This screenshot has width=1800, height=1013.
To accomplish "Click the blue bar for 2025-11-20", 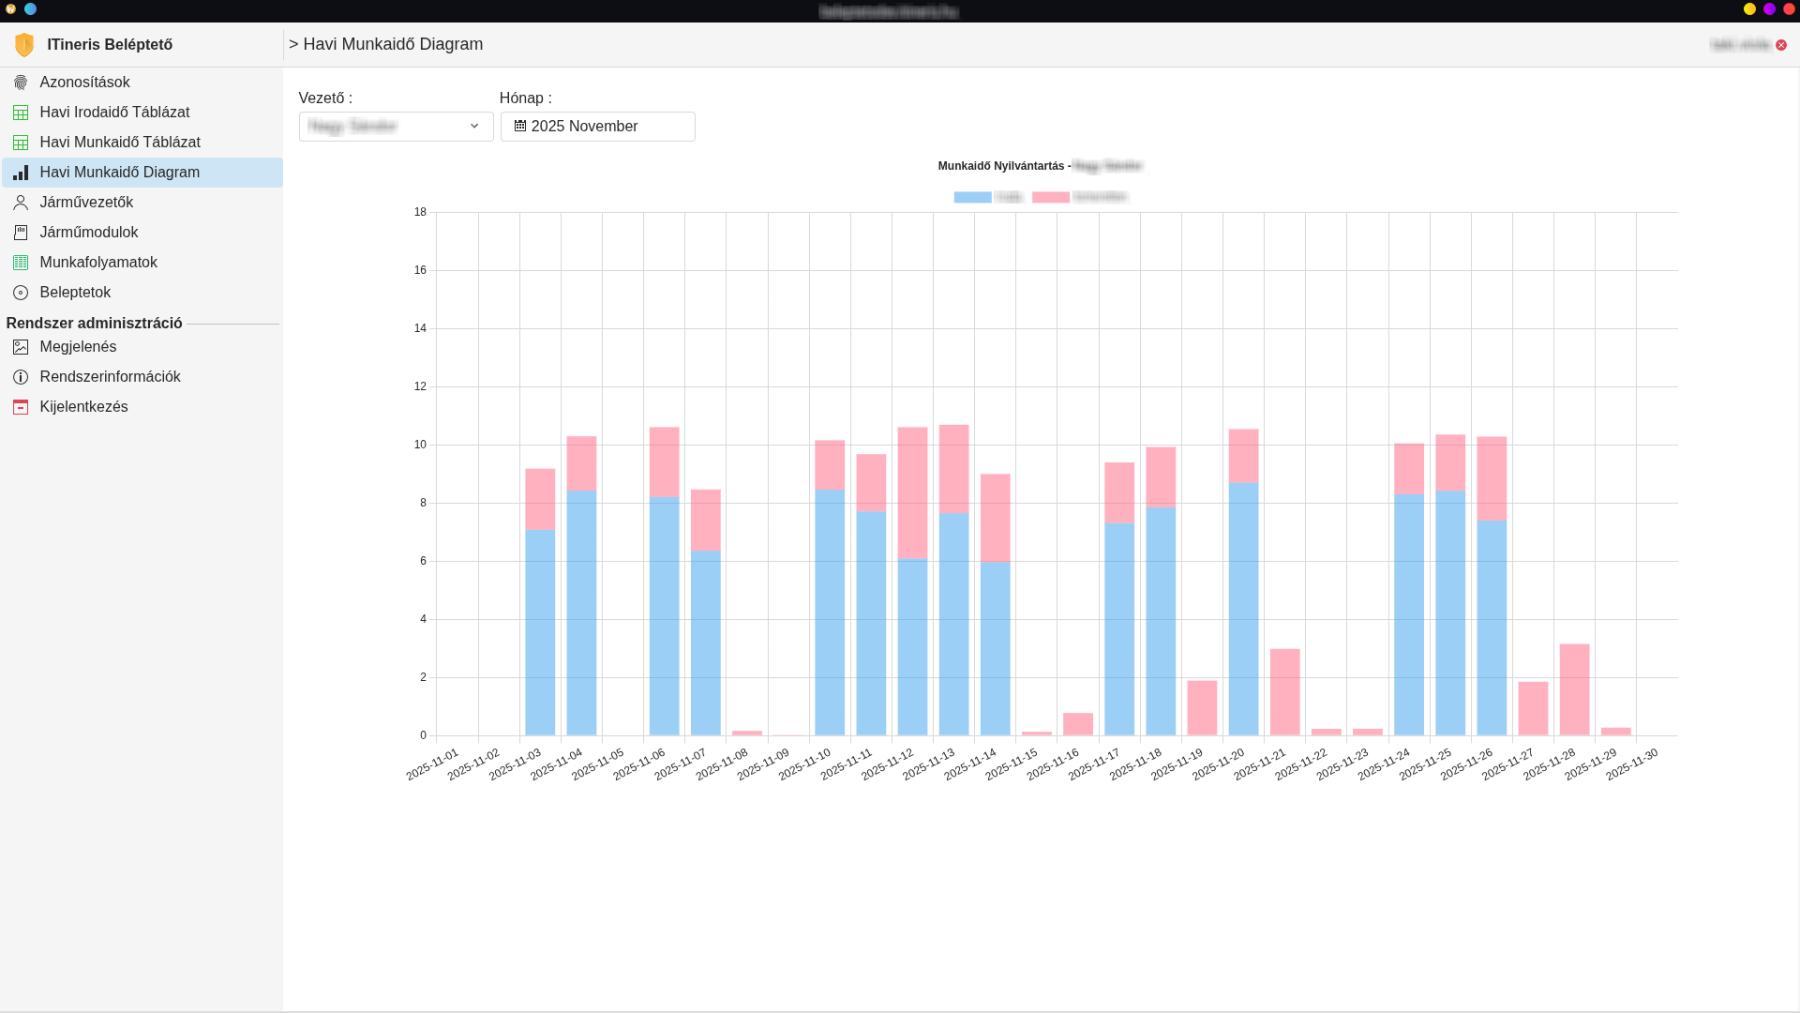I will pos(1243,608).
